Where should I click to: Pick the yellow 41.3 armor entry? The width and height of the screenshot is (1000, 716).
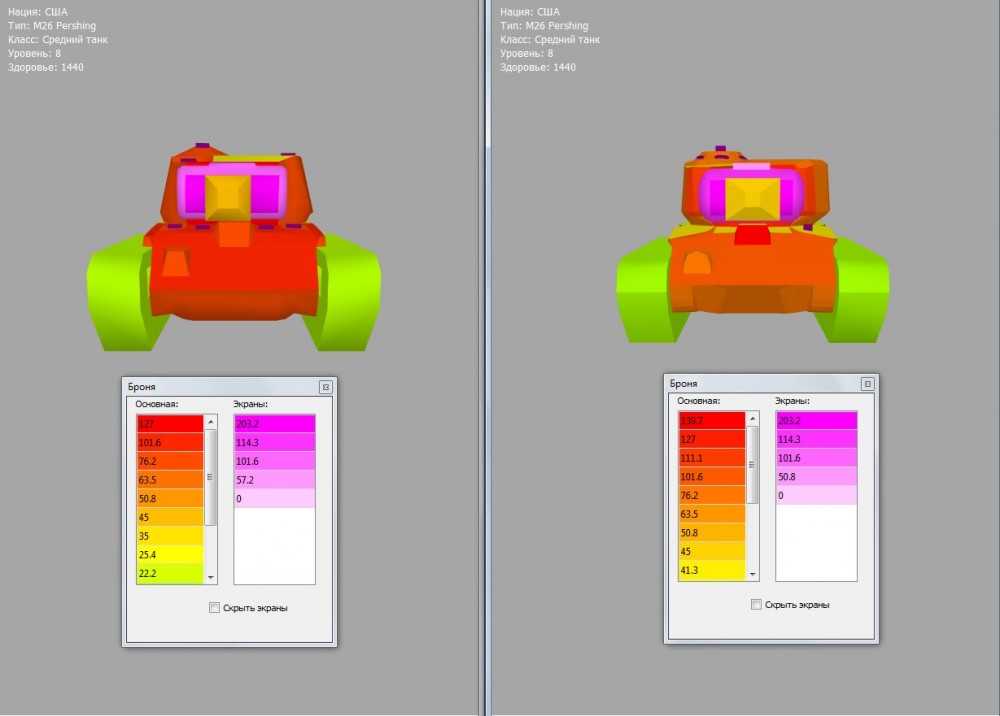pyautogui.click(x=711, y=570)
